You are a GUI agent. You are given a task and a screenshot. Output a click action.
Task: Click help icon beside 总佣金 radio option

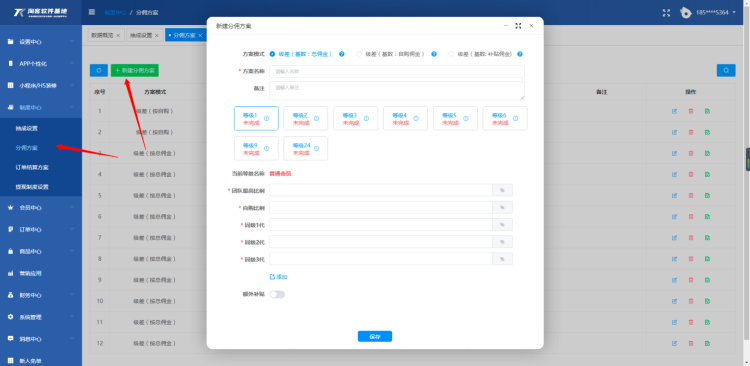coord(342,54)
